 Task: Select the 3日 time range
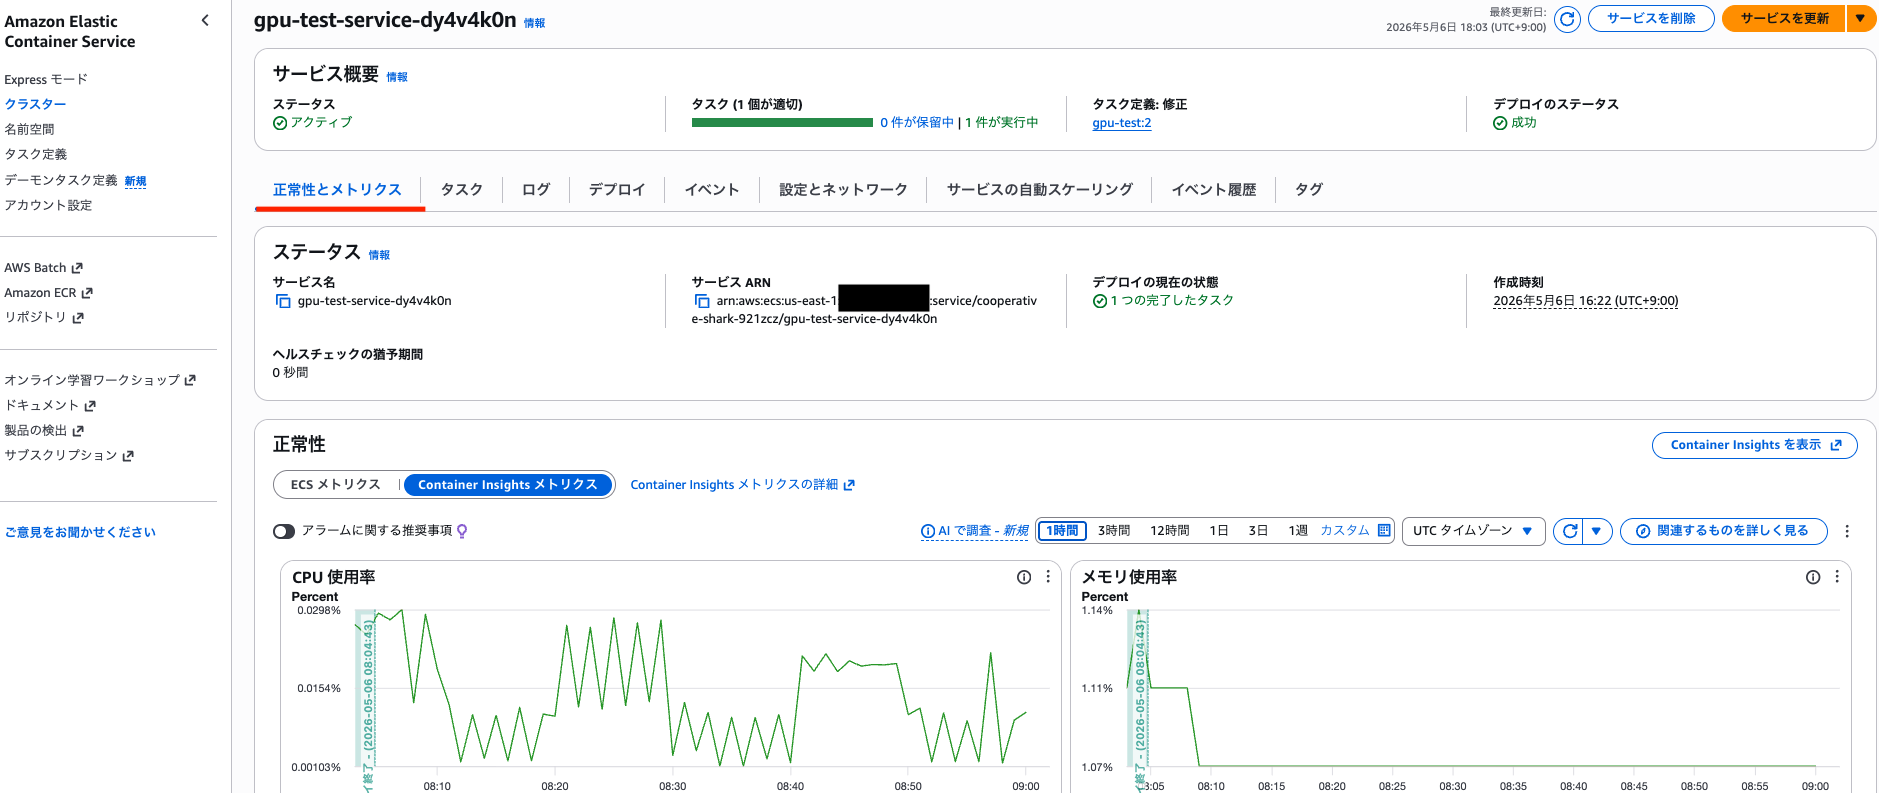[1258, 531]
